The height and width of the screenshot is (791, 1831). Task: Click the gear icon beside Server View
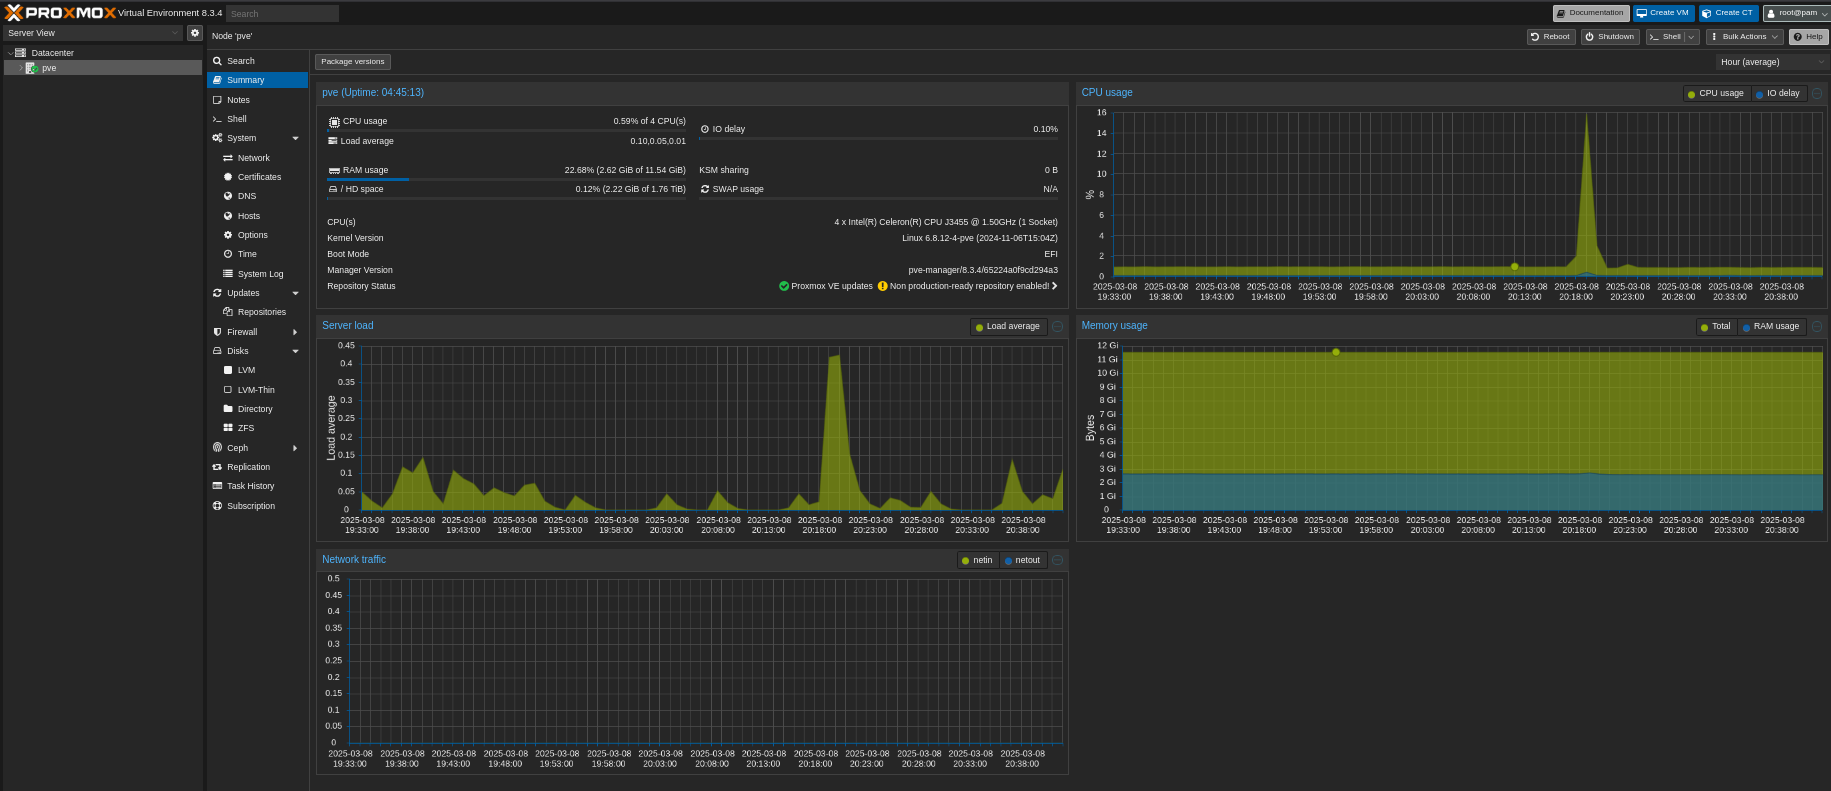195,33
